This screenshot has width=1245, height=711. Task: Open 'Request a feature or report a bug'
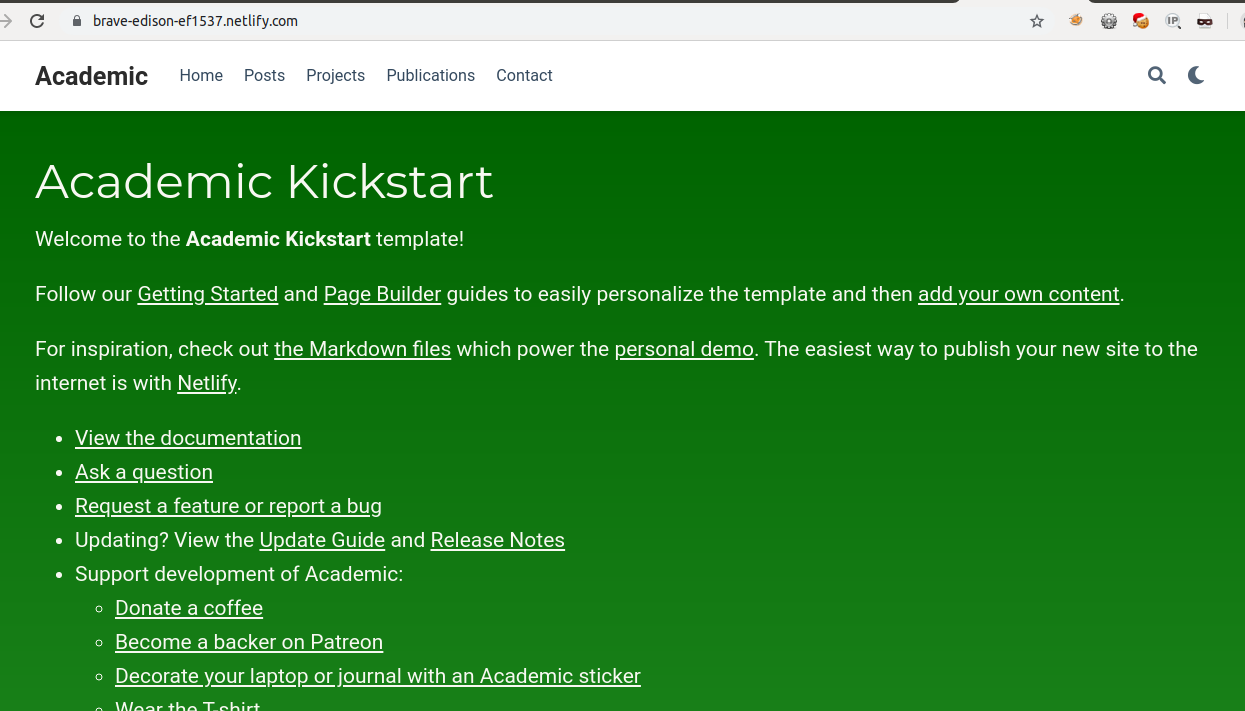(228, 506)
